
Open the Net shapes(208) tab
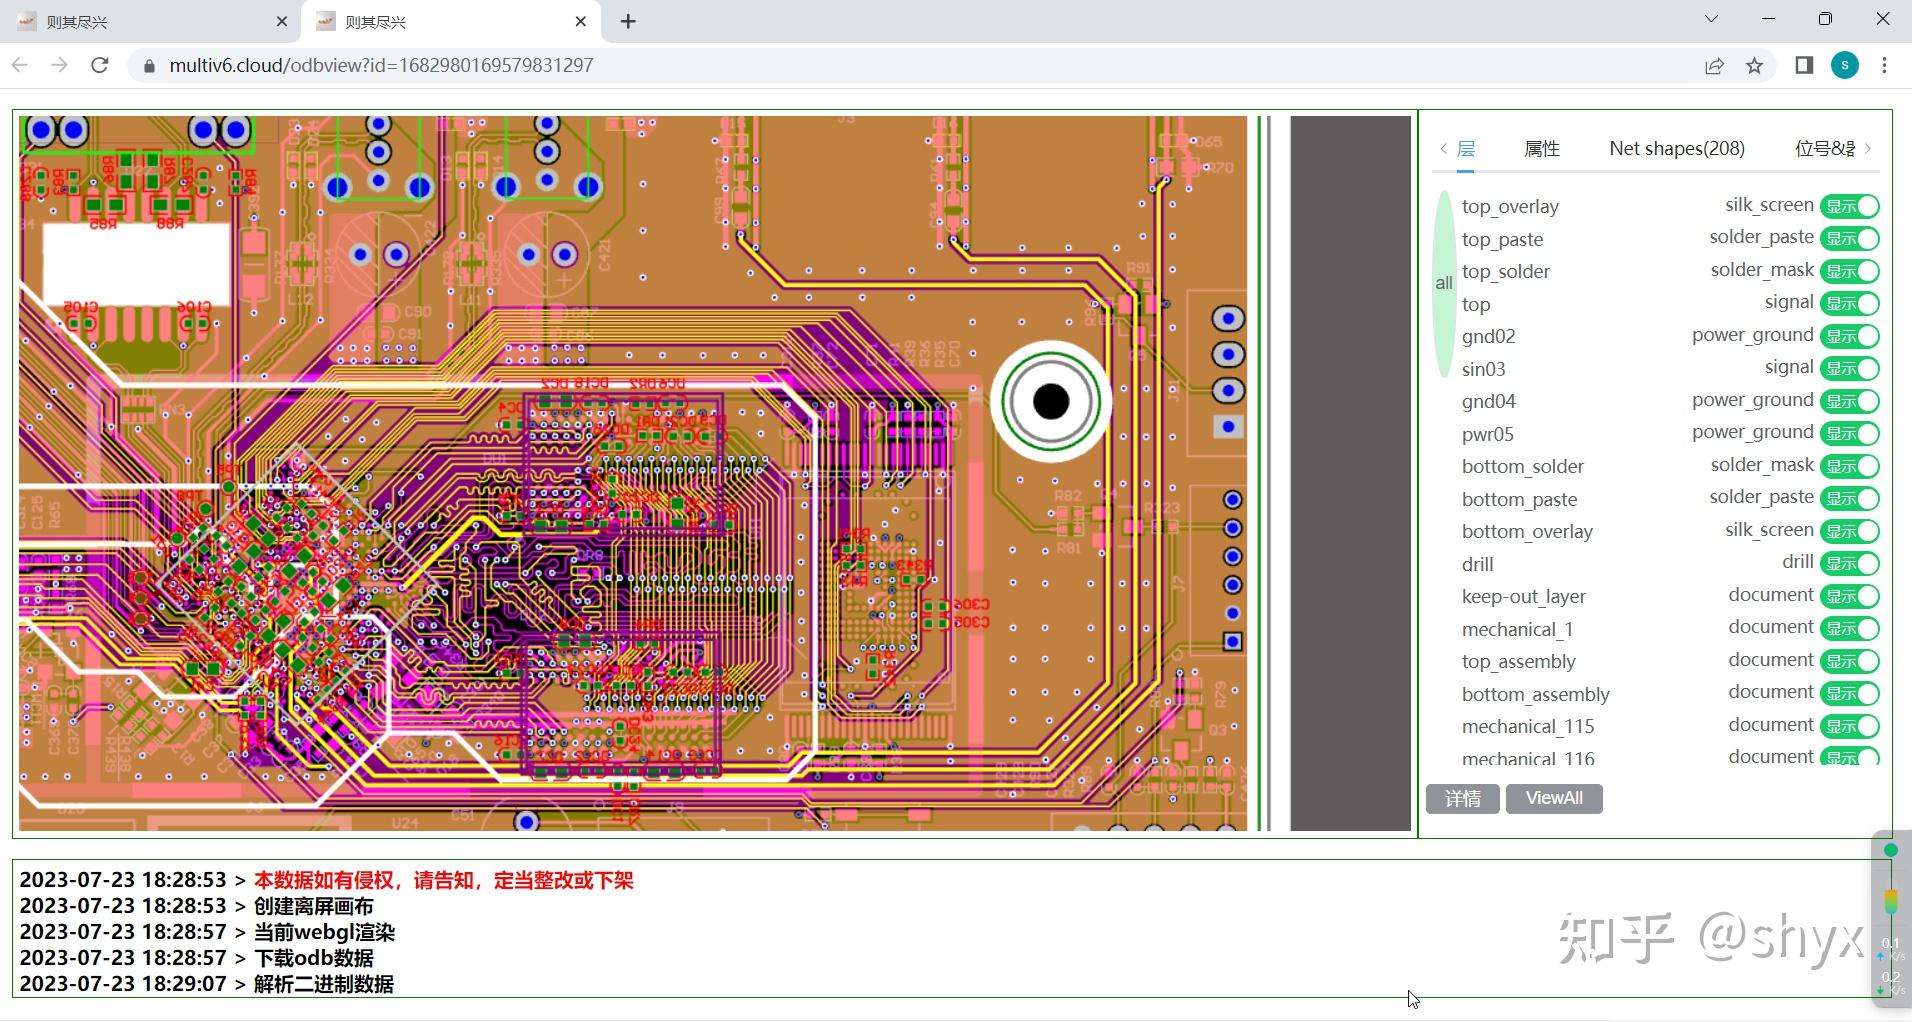pyautogui.click(x=1676, y=149)
